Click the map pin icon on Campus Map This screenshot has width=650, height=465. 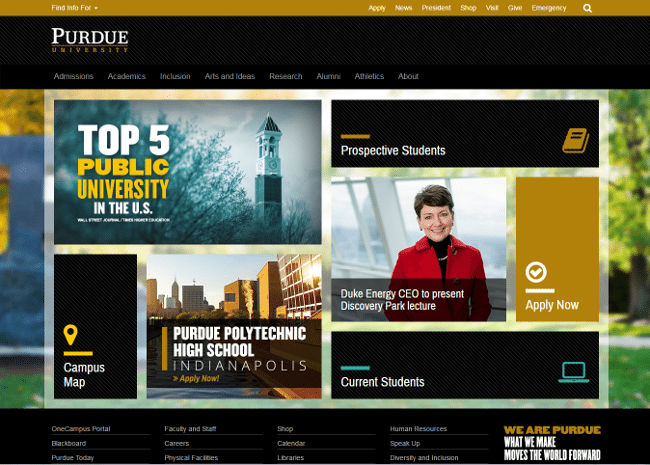click(70, 335)
